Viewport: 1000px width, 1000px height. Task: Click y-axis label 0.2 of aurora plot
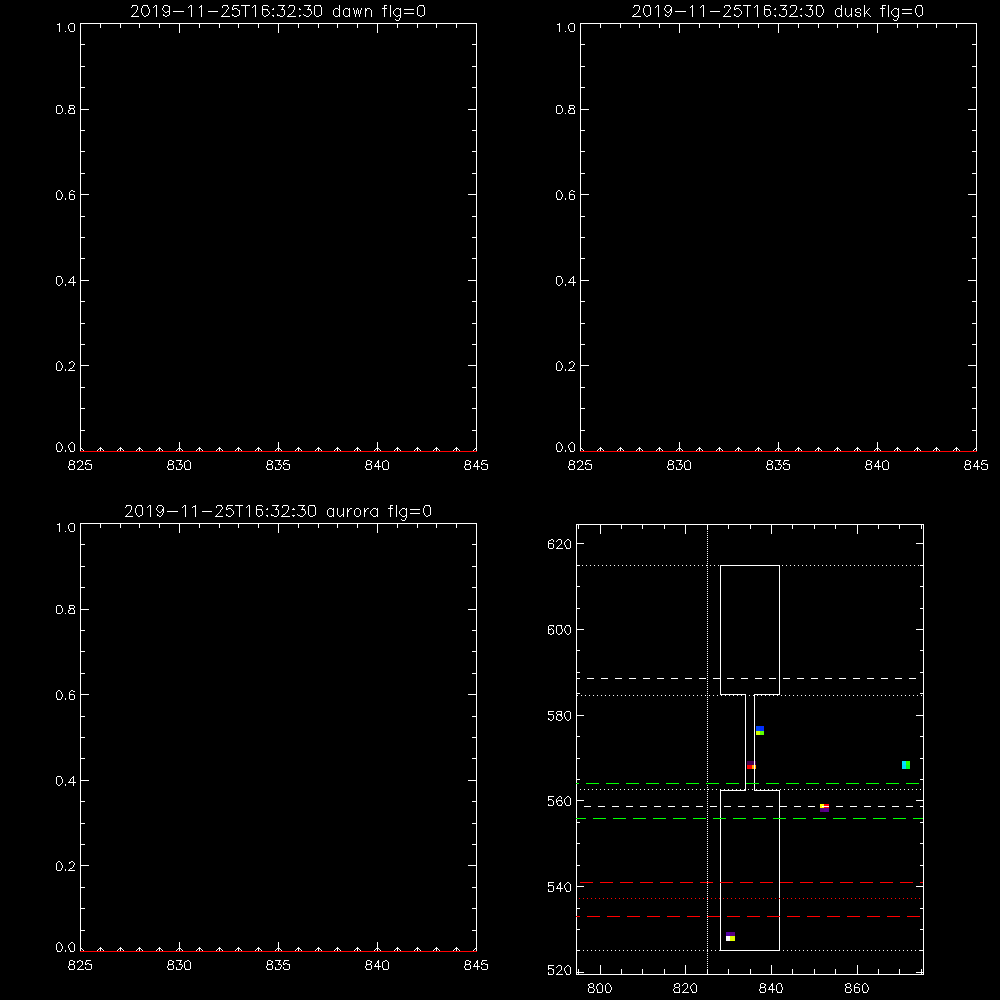pos(65,866)
